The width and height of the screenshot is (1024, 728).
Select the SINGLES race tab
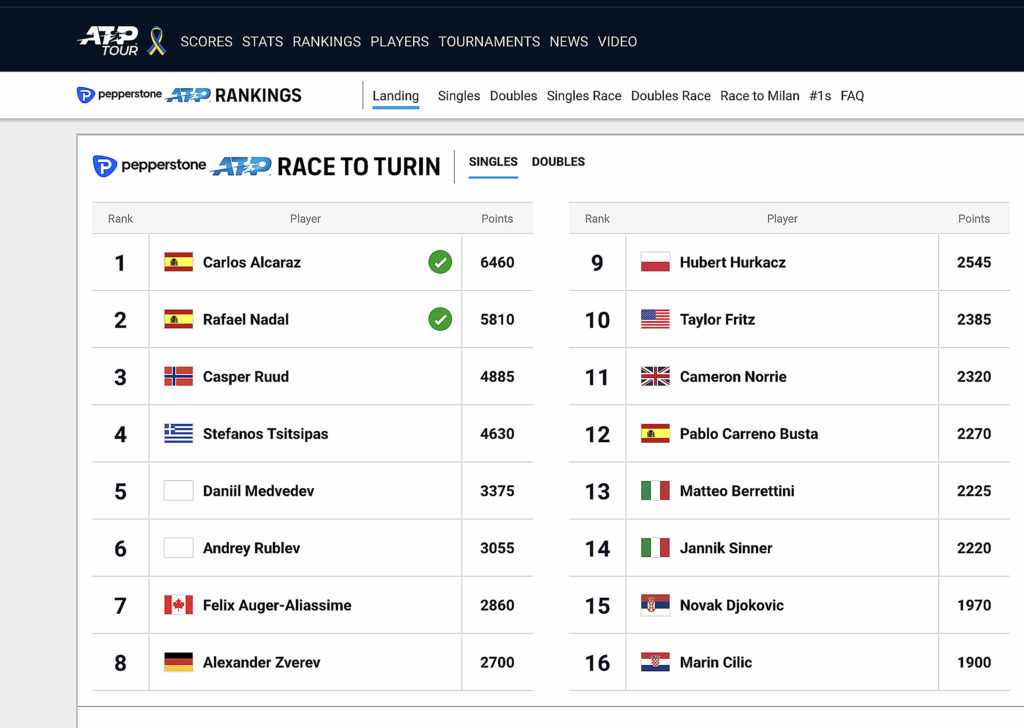[x=493, y=162]
